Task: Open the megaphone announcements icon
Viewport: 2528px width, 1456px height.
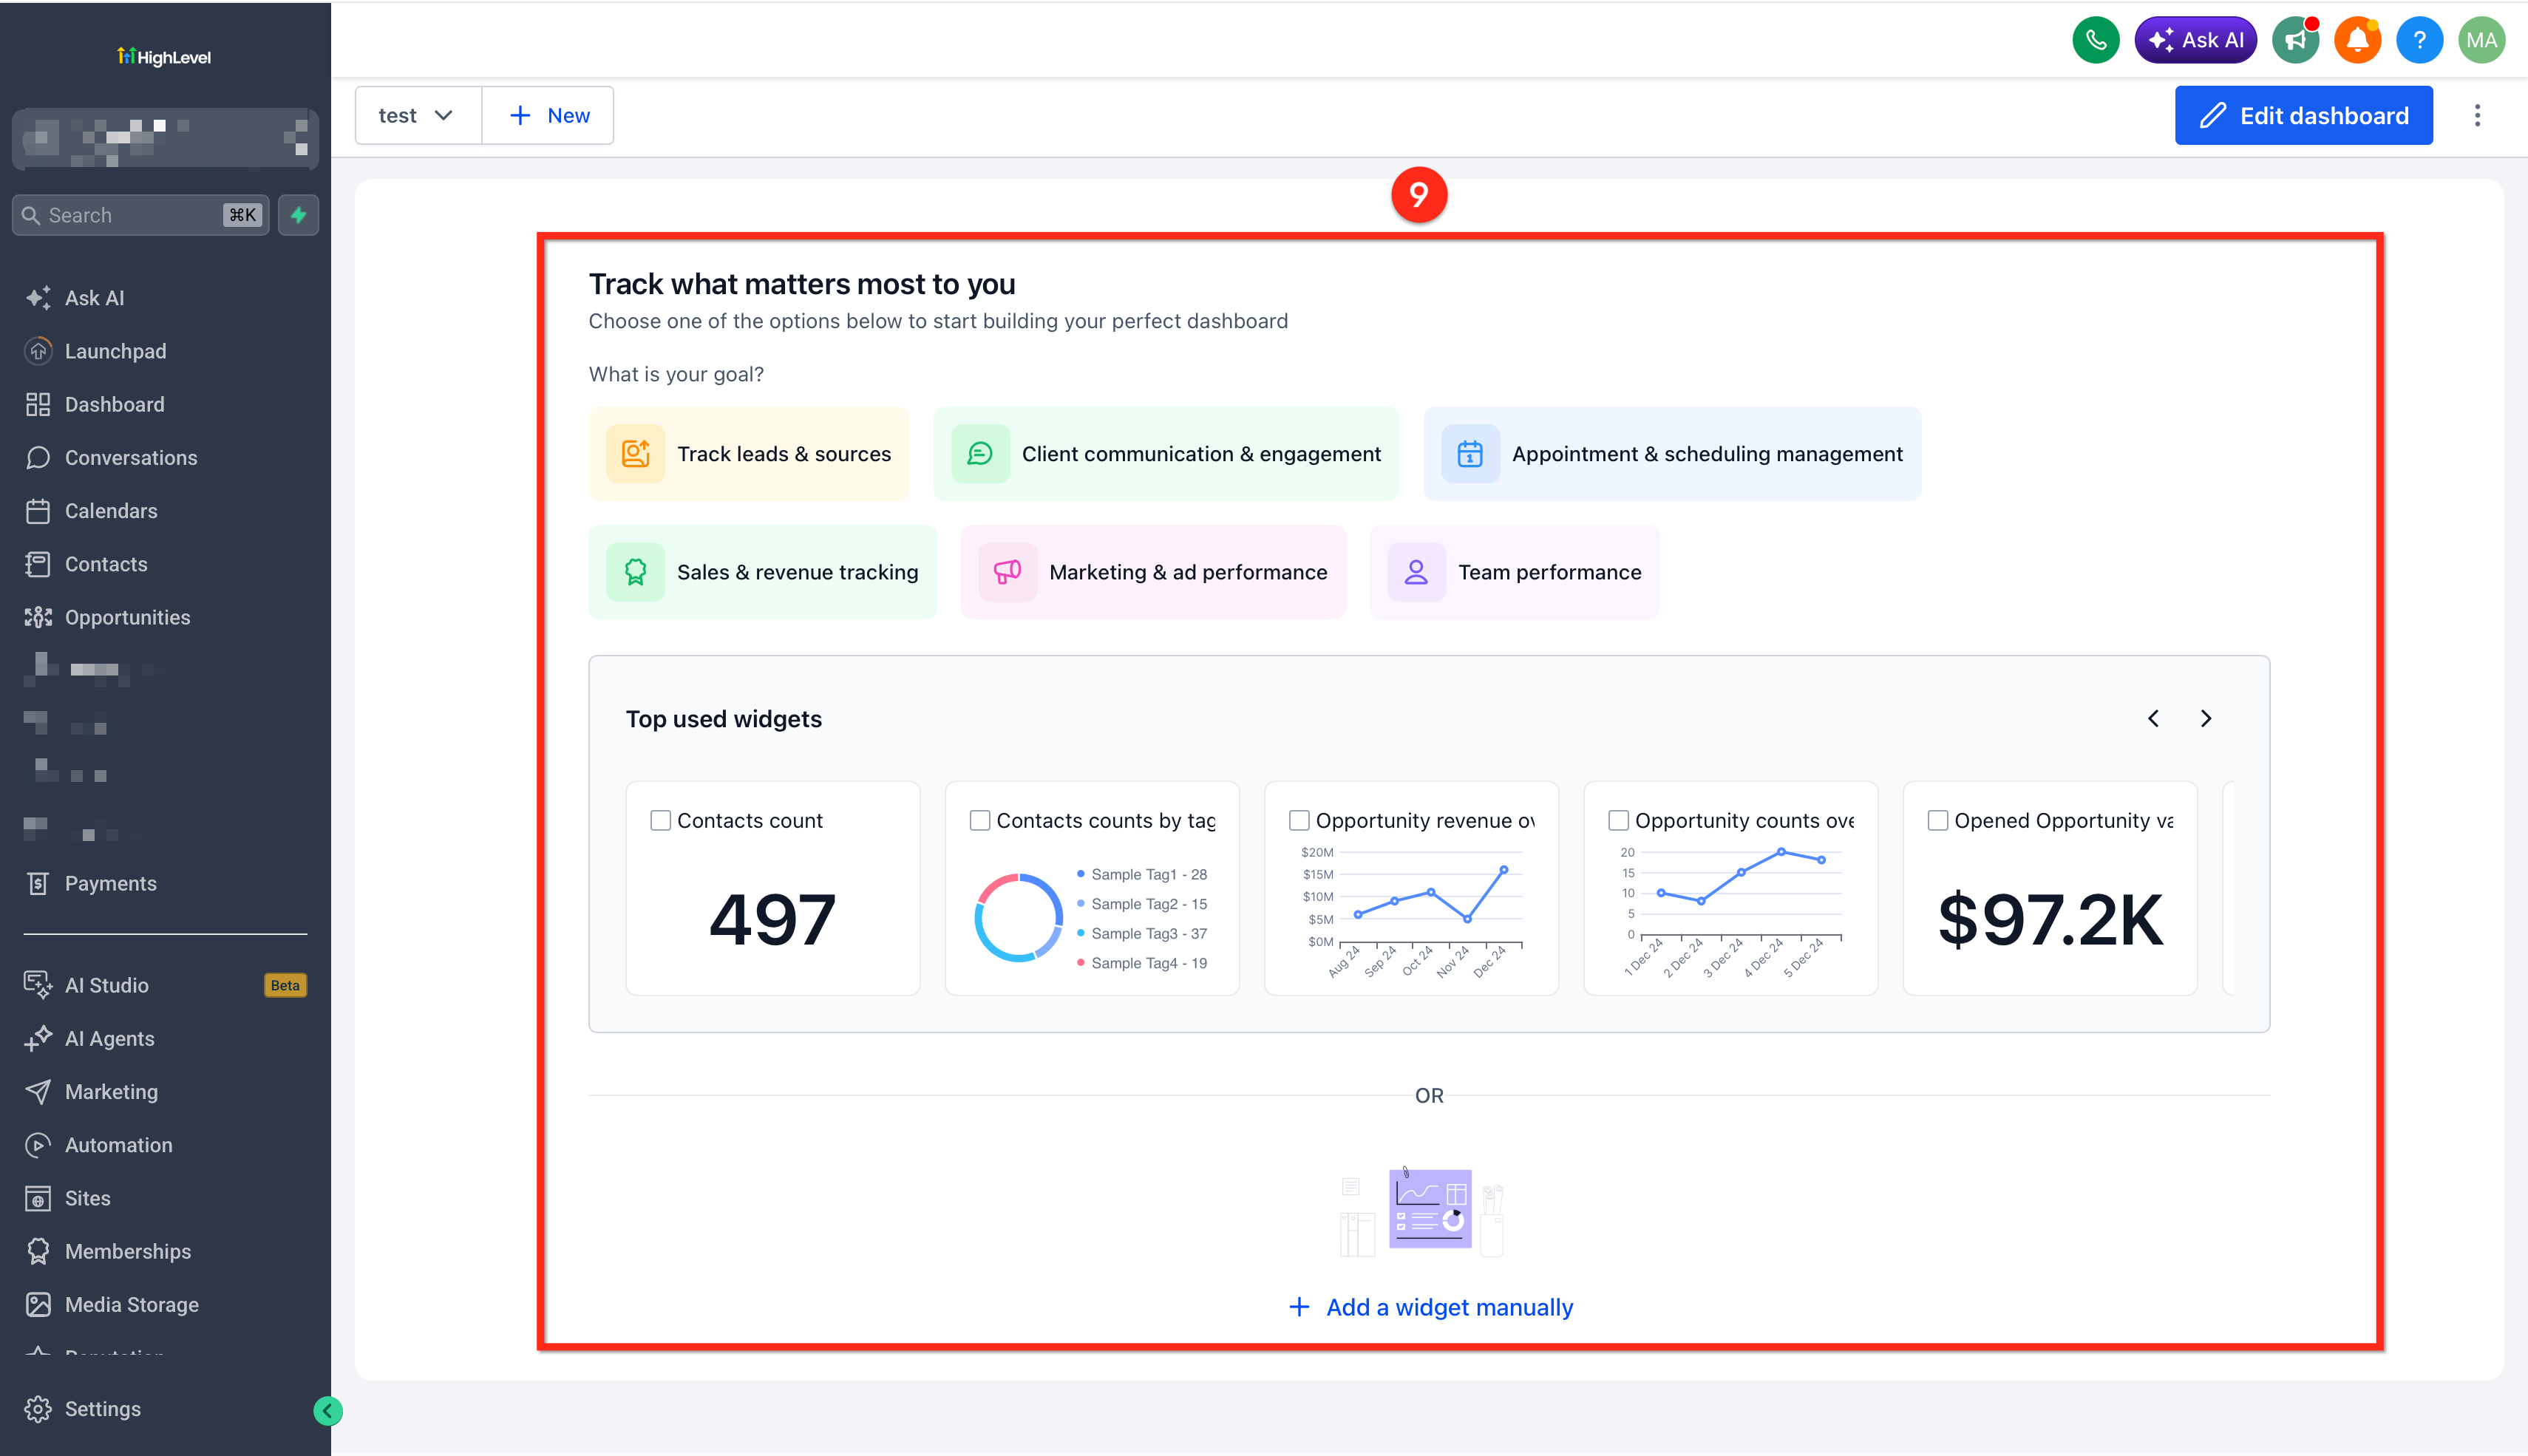Action: [x=2295, y=40]
